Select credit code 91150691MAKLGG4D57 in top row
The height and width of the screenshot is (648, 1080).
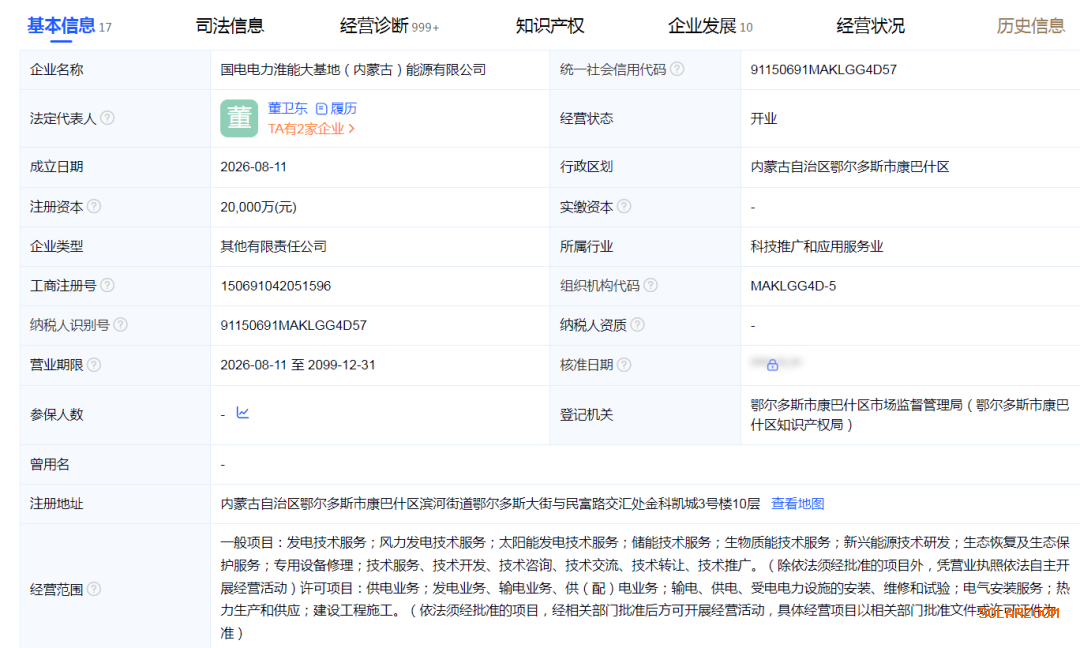[824, 70]
